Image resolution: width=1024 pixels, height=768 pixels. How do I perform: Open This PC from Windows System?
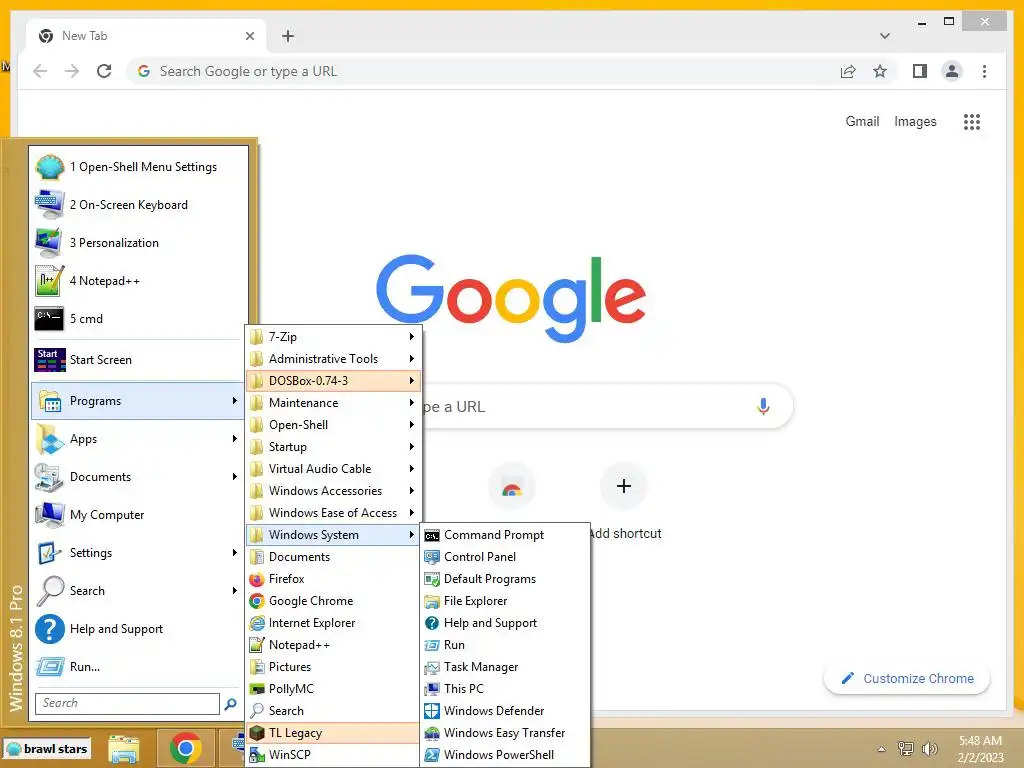pyautogui.click(x=505, y=689)
